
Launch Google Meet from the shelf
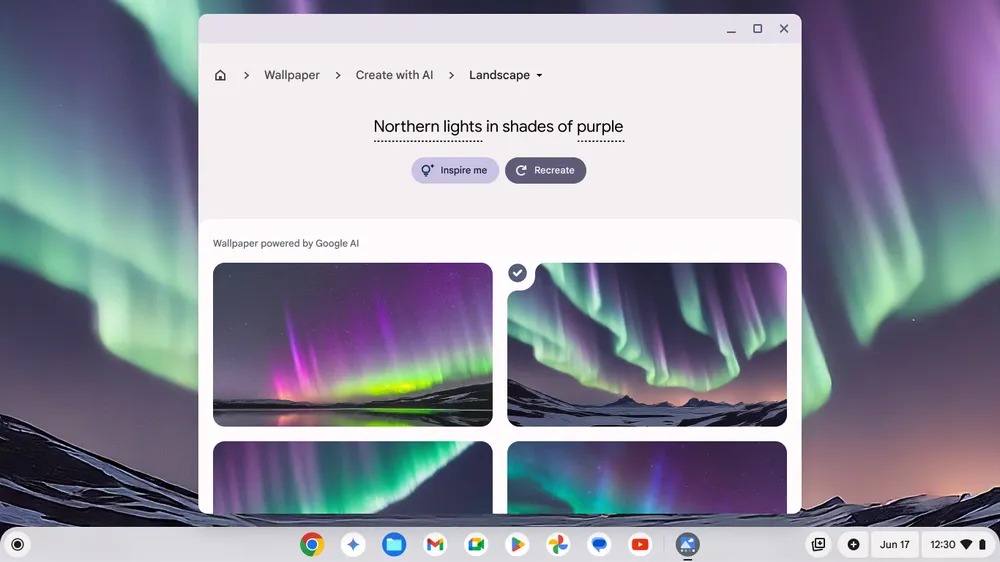click(x=476, y=544)
